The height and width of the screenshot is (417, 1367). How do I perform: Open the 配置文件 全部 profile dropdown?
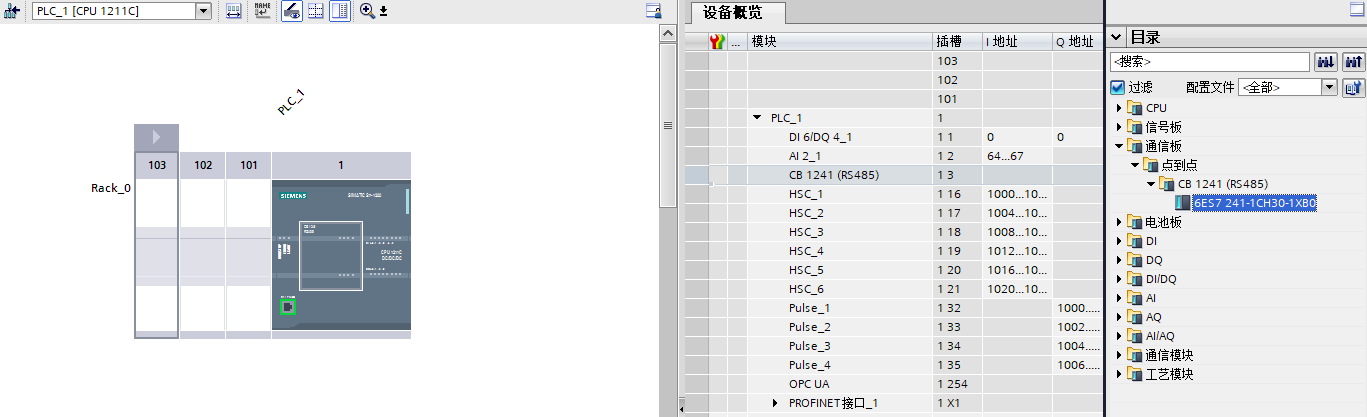[1329, 88]
